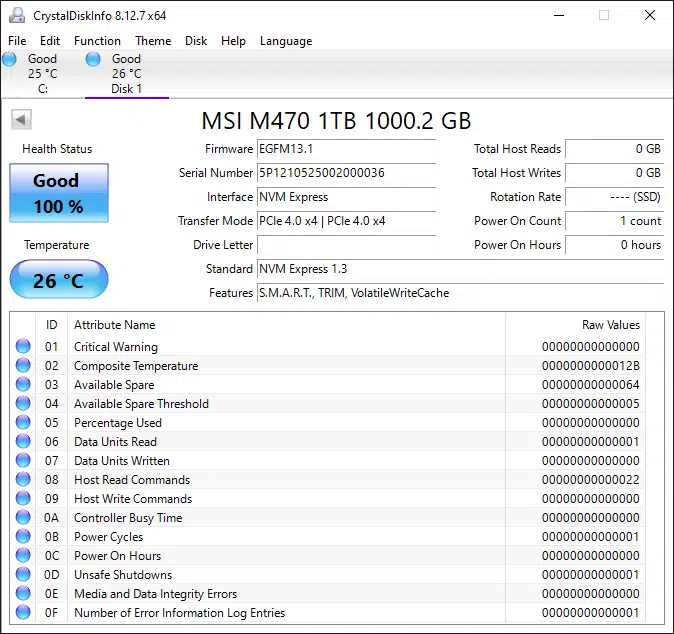Viewport: 674px width, 634px height.
Task: Click the Raw Values column header
Action: tap(575, 325)
